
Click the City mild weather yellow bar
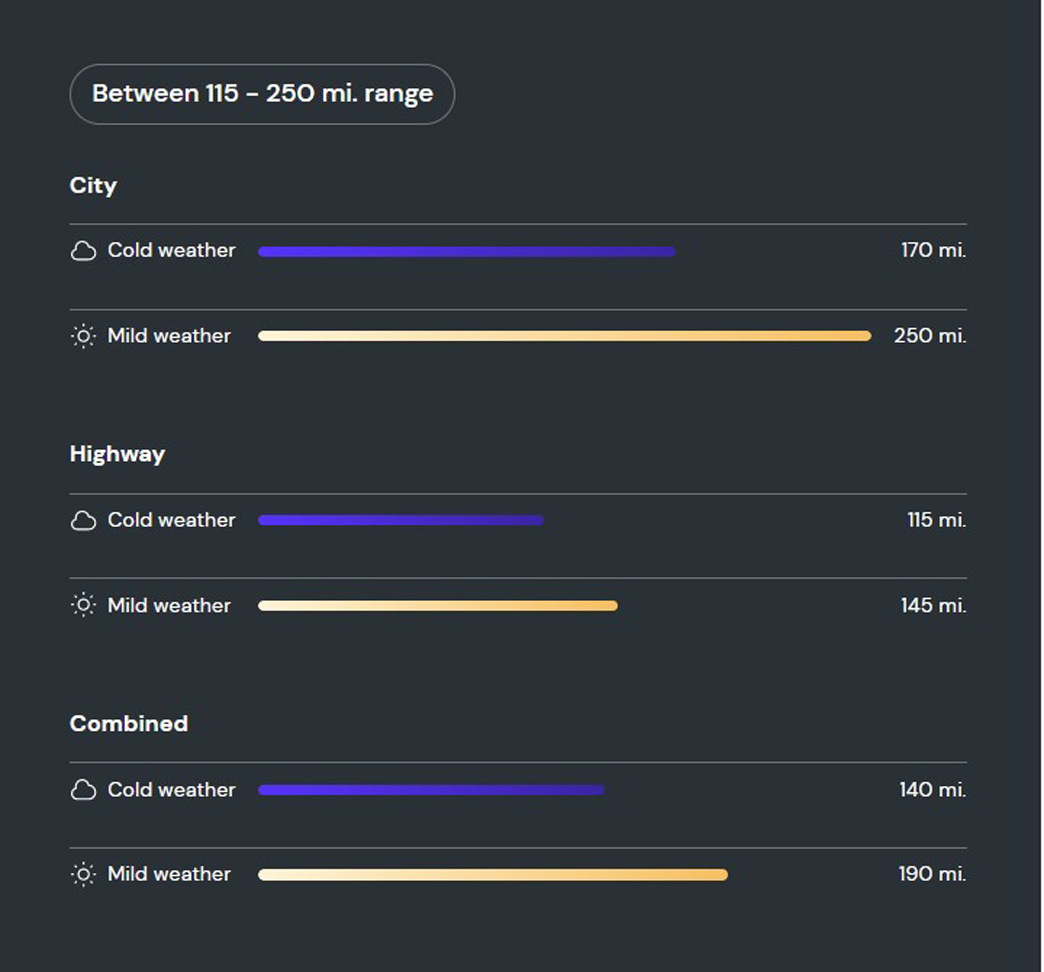point(564,336)
